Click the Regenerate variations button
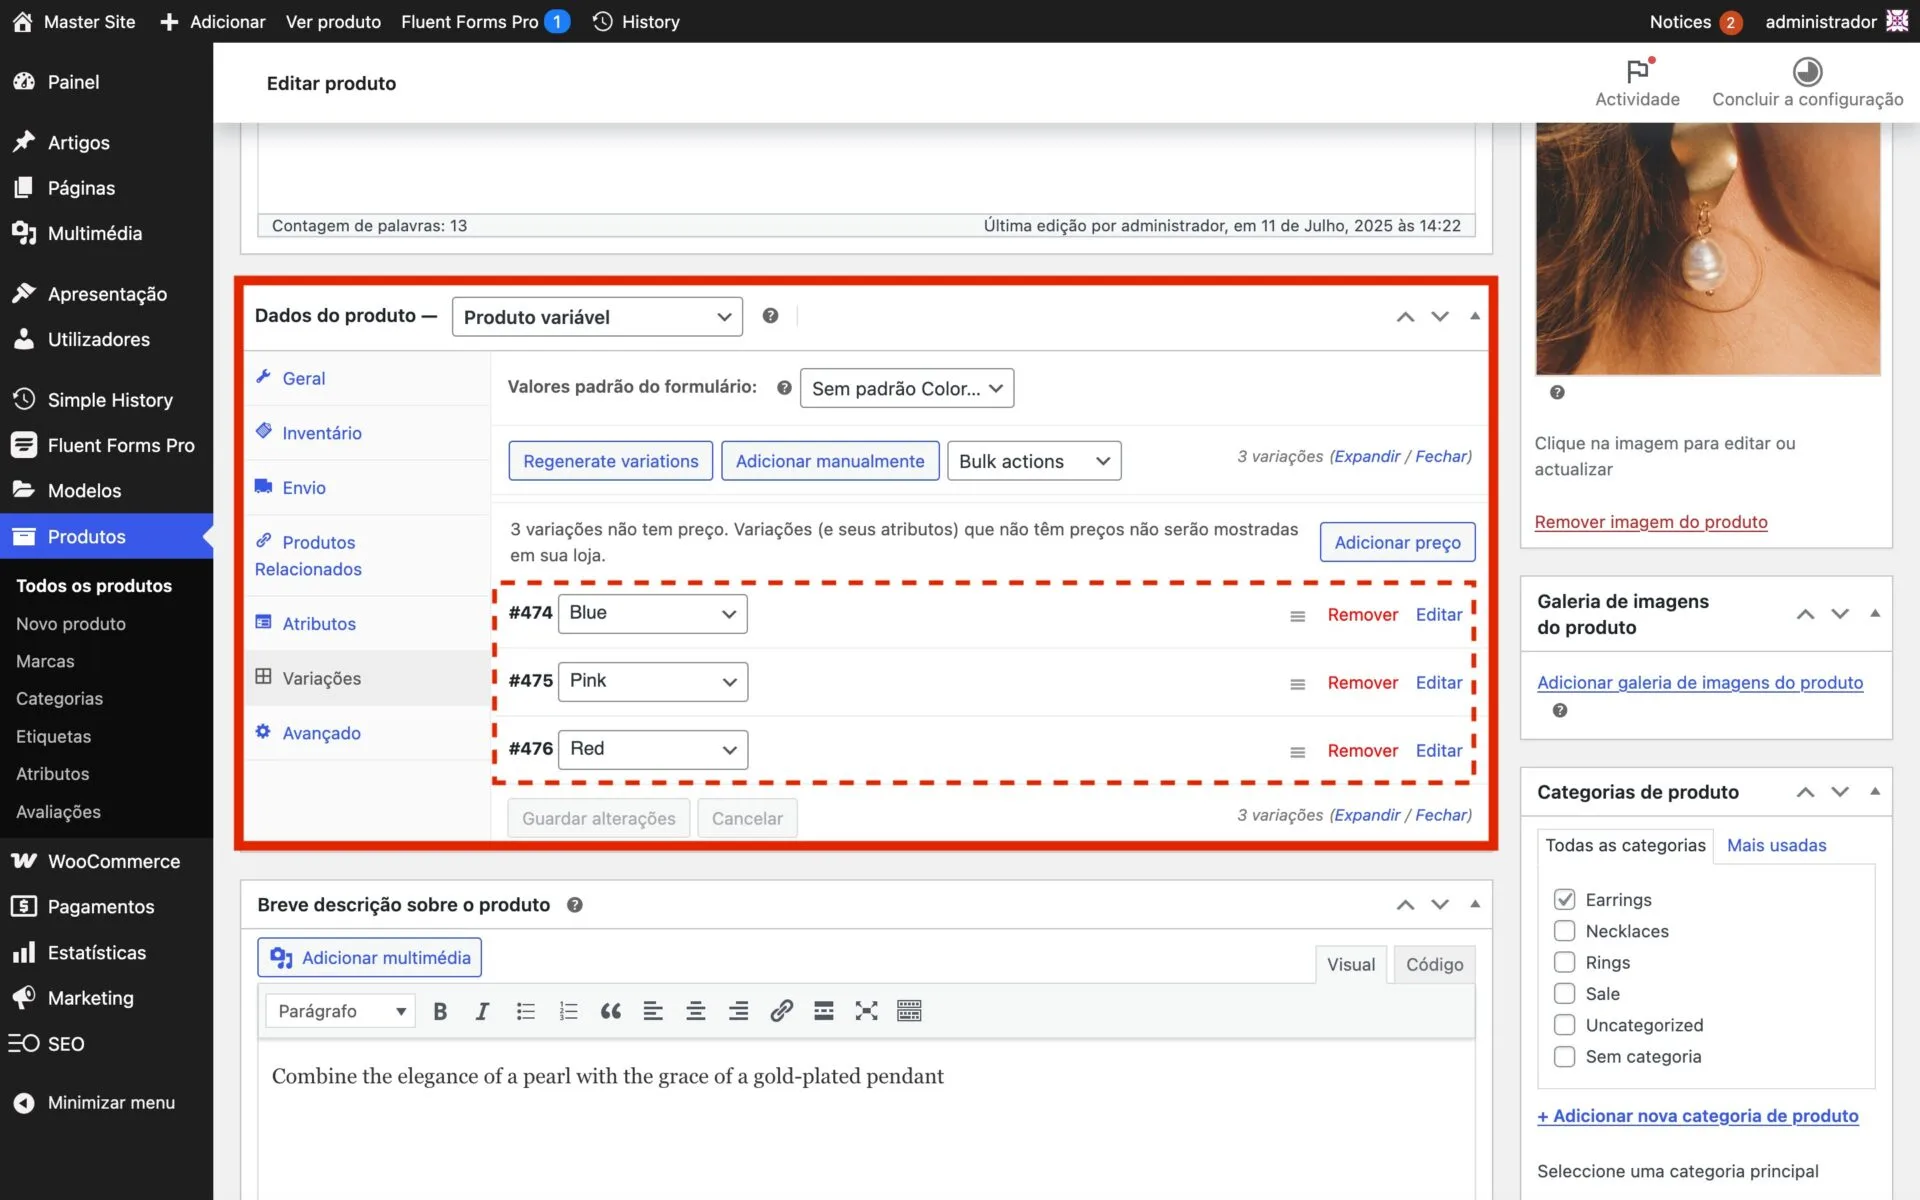 [x=610, y=461]
